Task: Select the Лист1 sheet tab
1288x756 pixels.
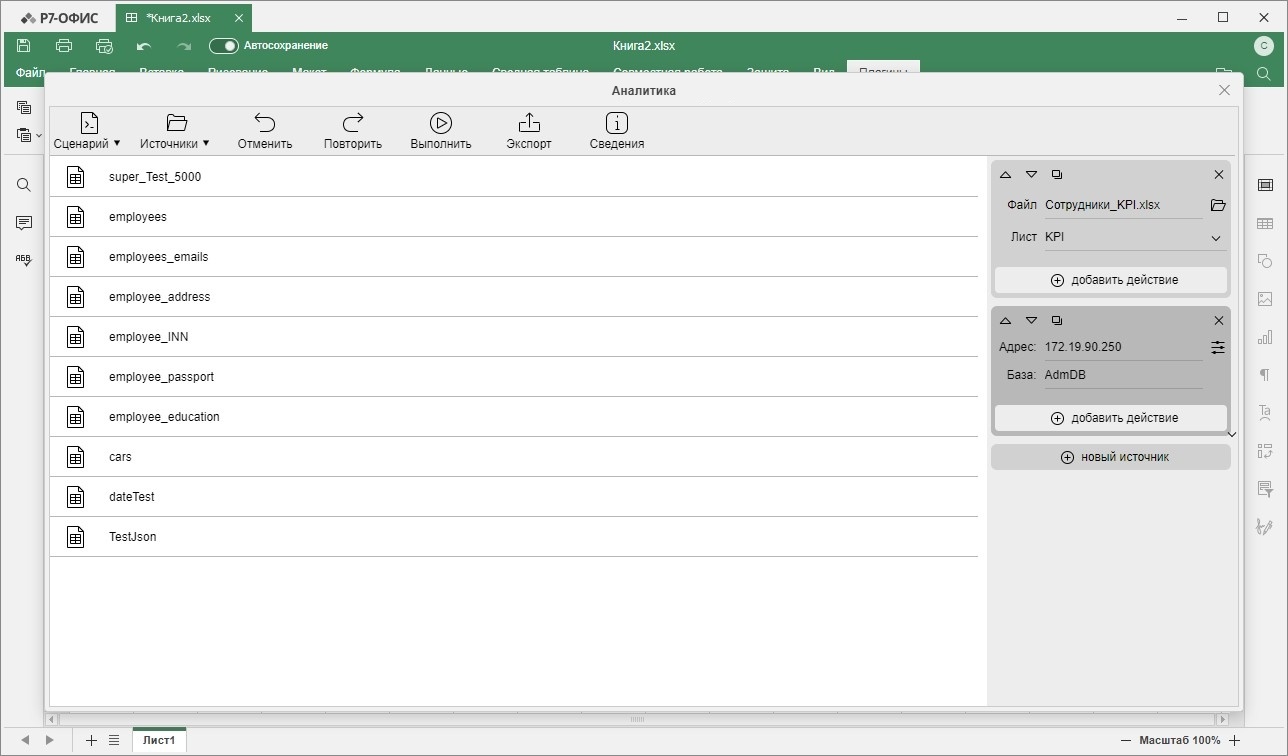Action: pos(159,740)
